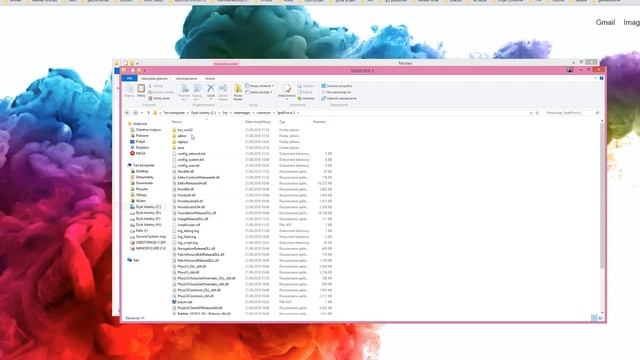Click the Przenieś do (move to) icon
640x360 pixels.
[184, 89]
